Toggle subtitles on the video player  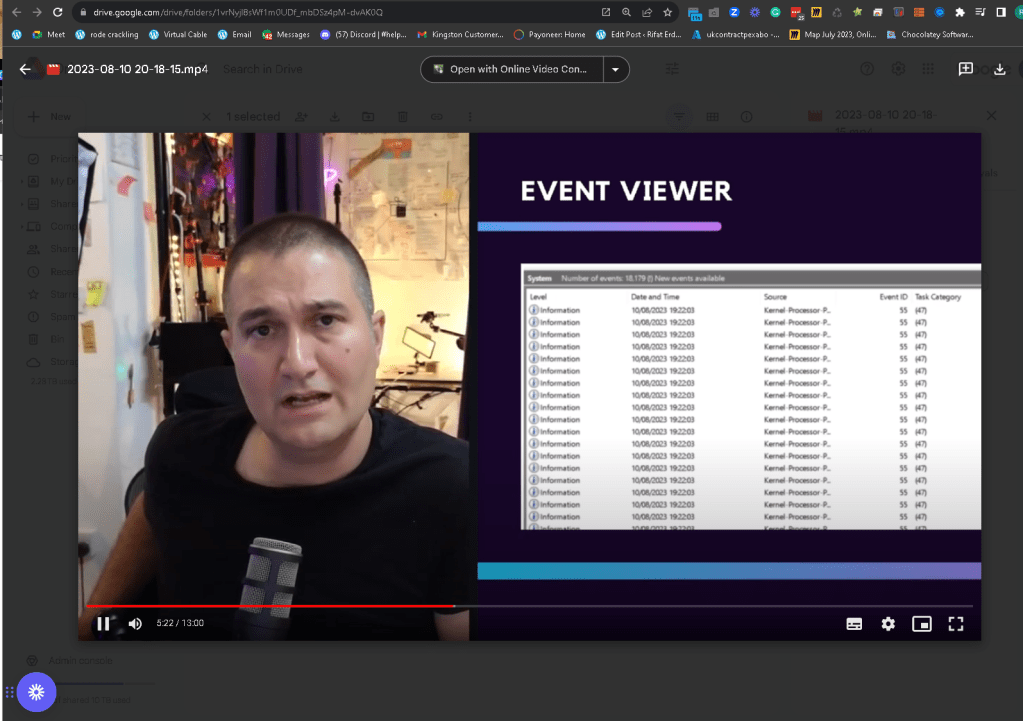point(854,624)
